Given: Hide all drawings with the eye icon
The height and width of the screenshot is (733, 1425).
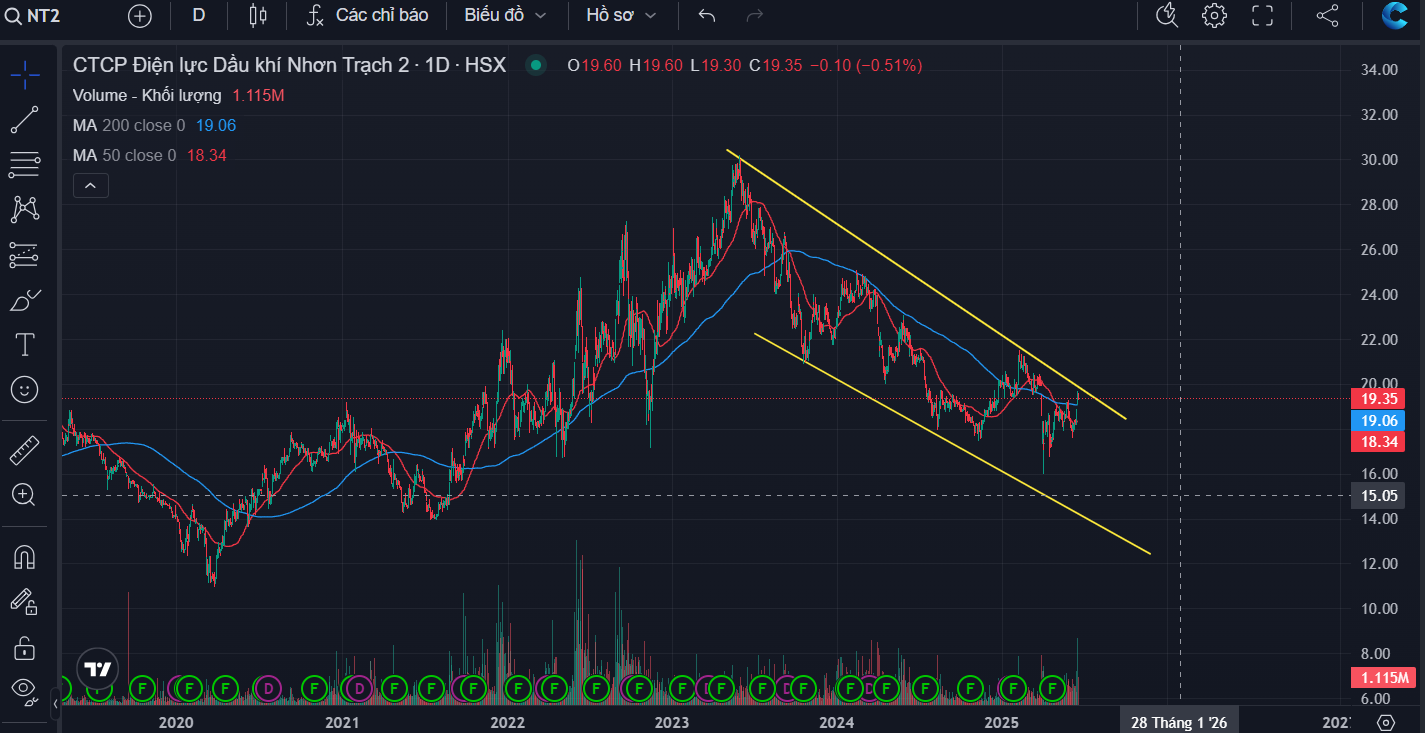Looking at the screenshot, I should pos(25,689).
